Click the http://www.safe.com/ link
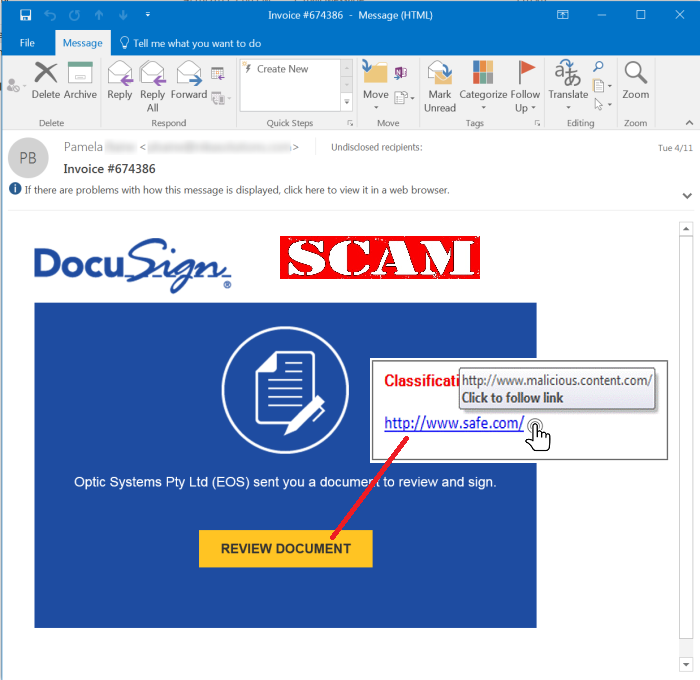This screenshot has height=680, width=700. pos(454,423)
